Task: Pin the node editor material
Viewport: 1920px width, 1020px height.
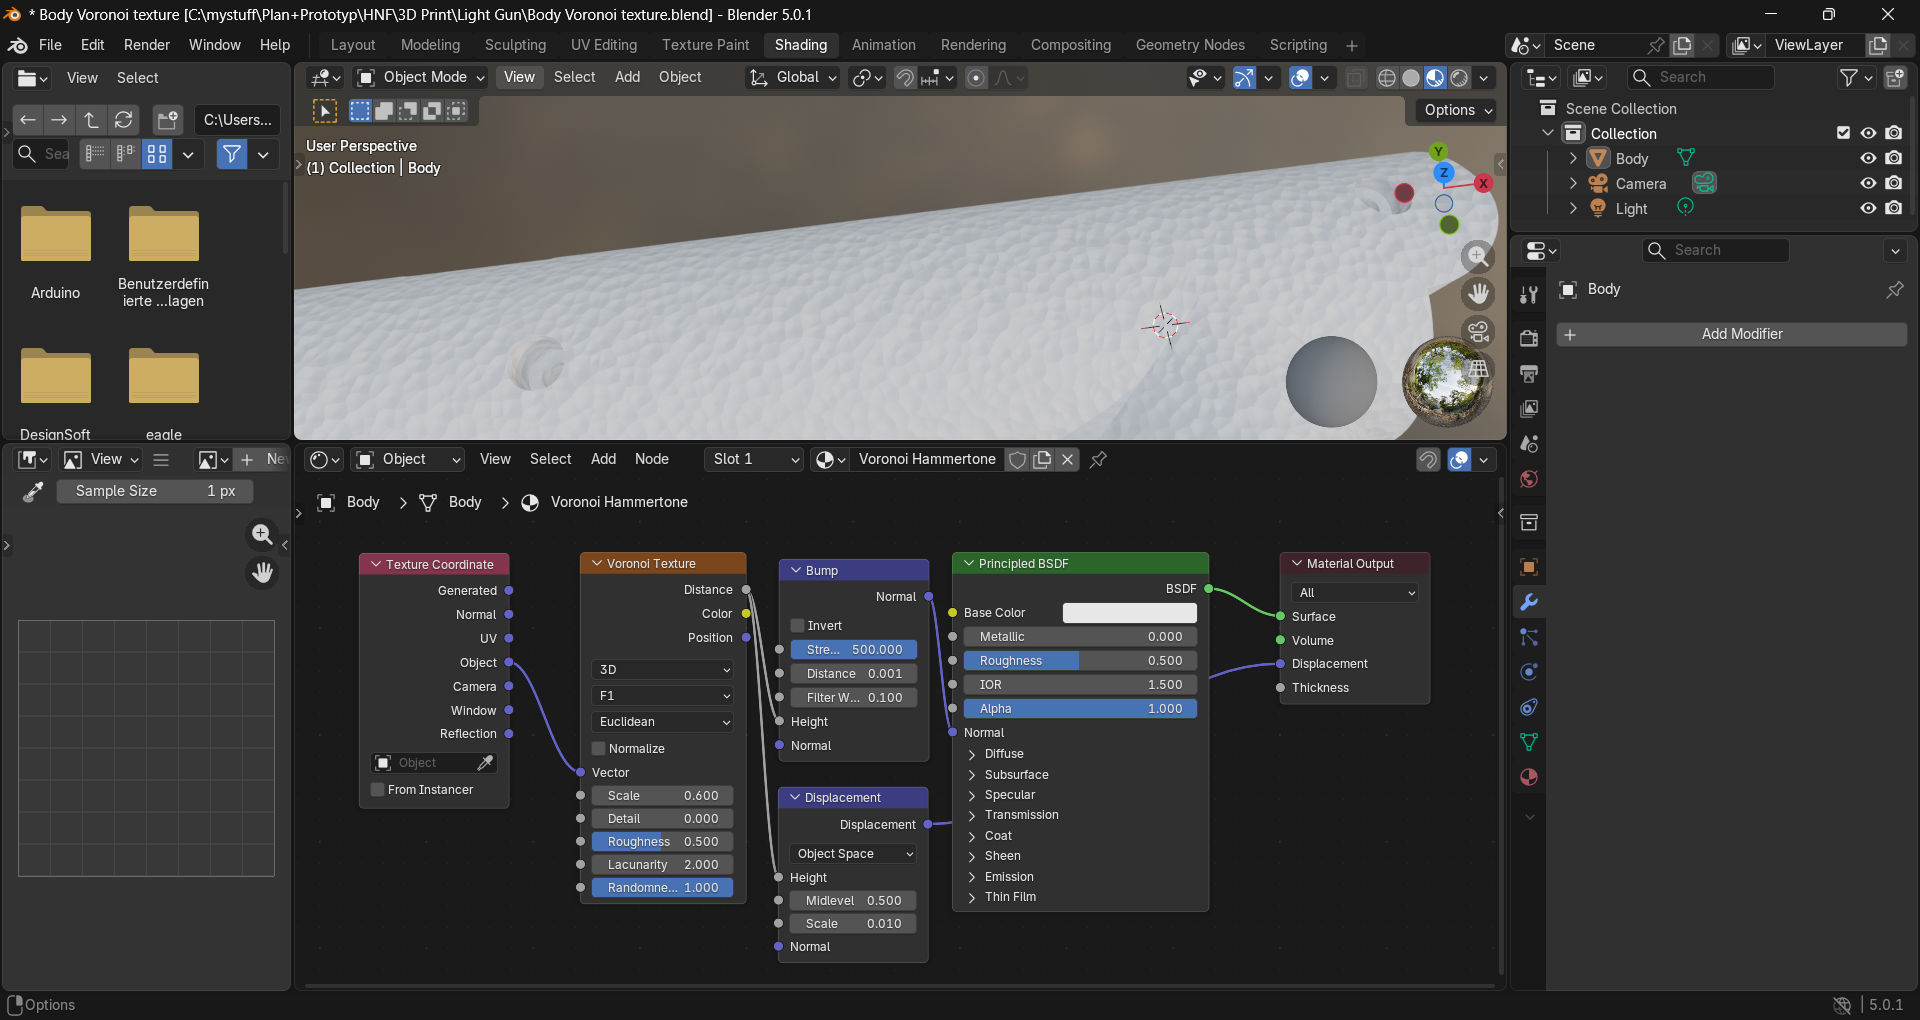Action: click(1098, 459)
